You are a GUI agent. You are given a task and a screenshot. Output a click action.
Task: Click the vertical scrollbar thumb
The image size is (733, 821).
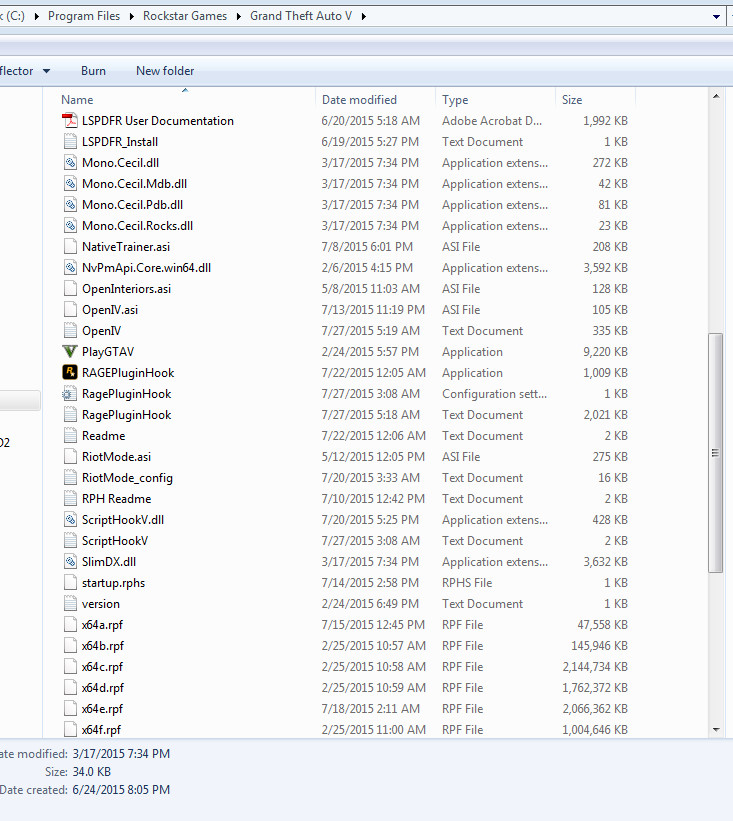coord(716,453)
